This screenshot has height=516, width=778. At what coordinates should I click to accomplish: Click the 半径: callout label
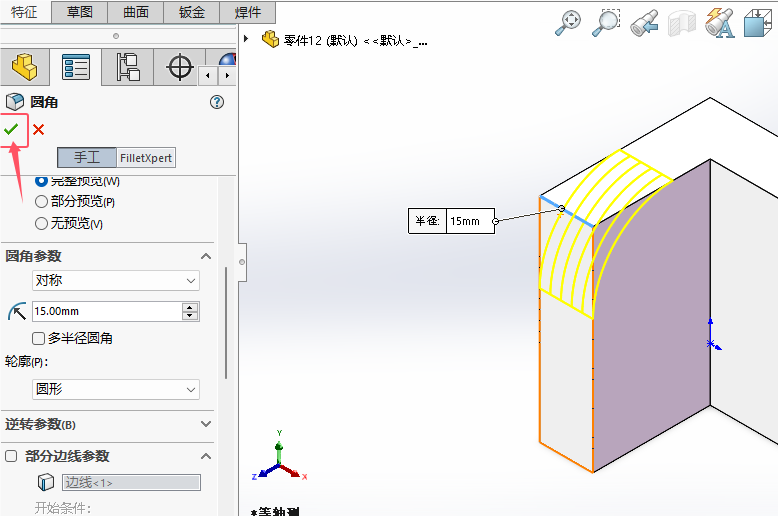click(x=427, y=221)
